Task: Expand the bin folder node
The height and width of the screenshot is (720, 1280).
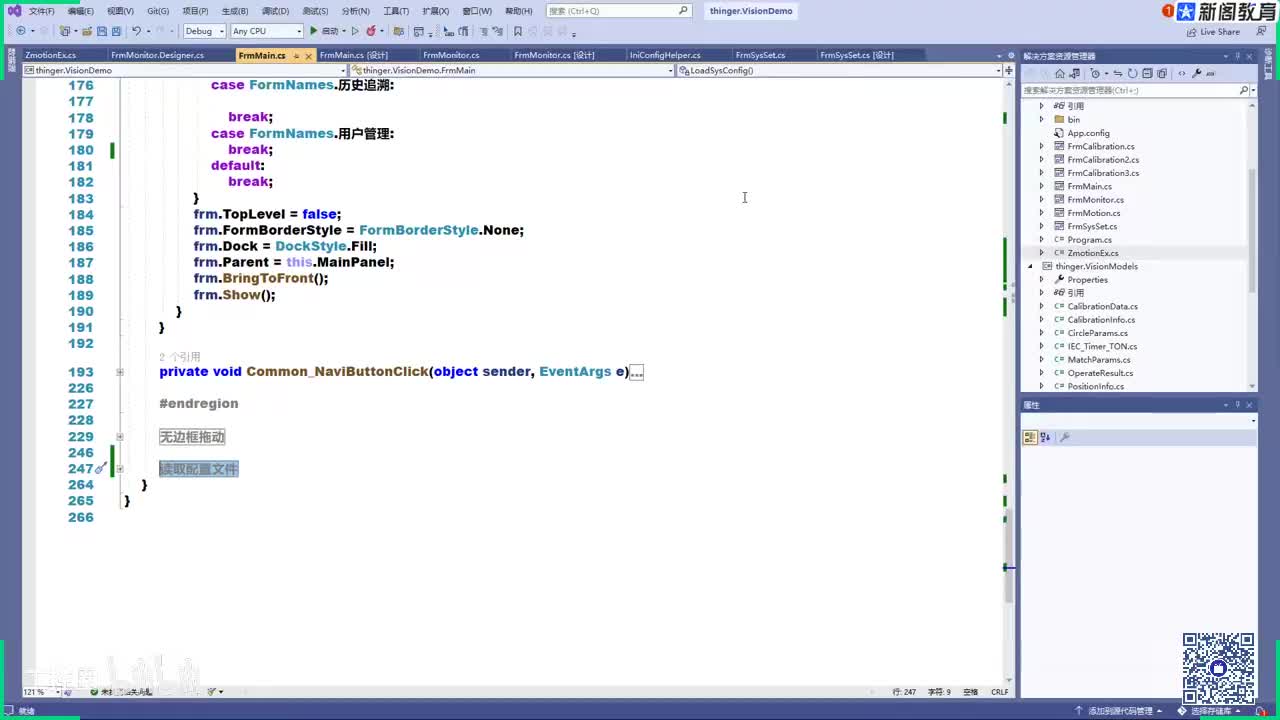Action: coord(1041,119)
